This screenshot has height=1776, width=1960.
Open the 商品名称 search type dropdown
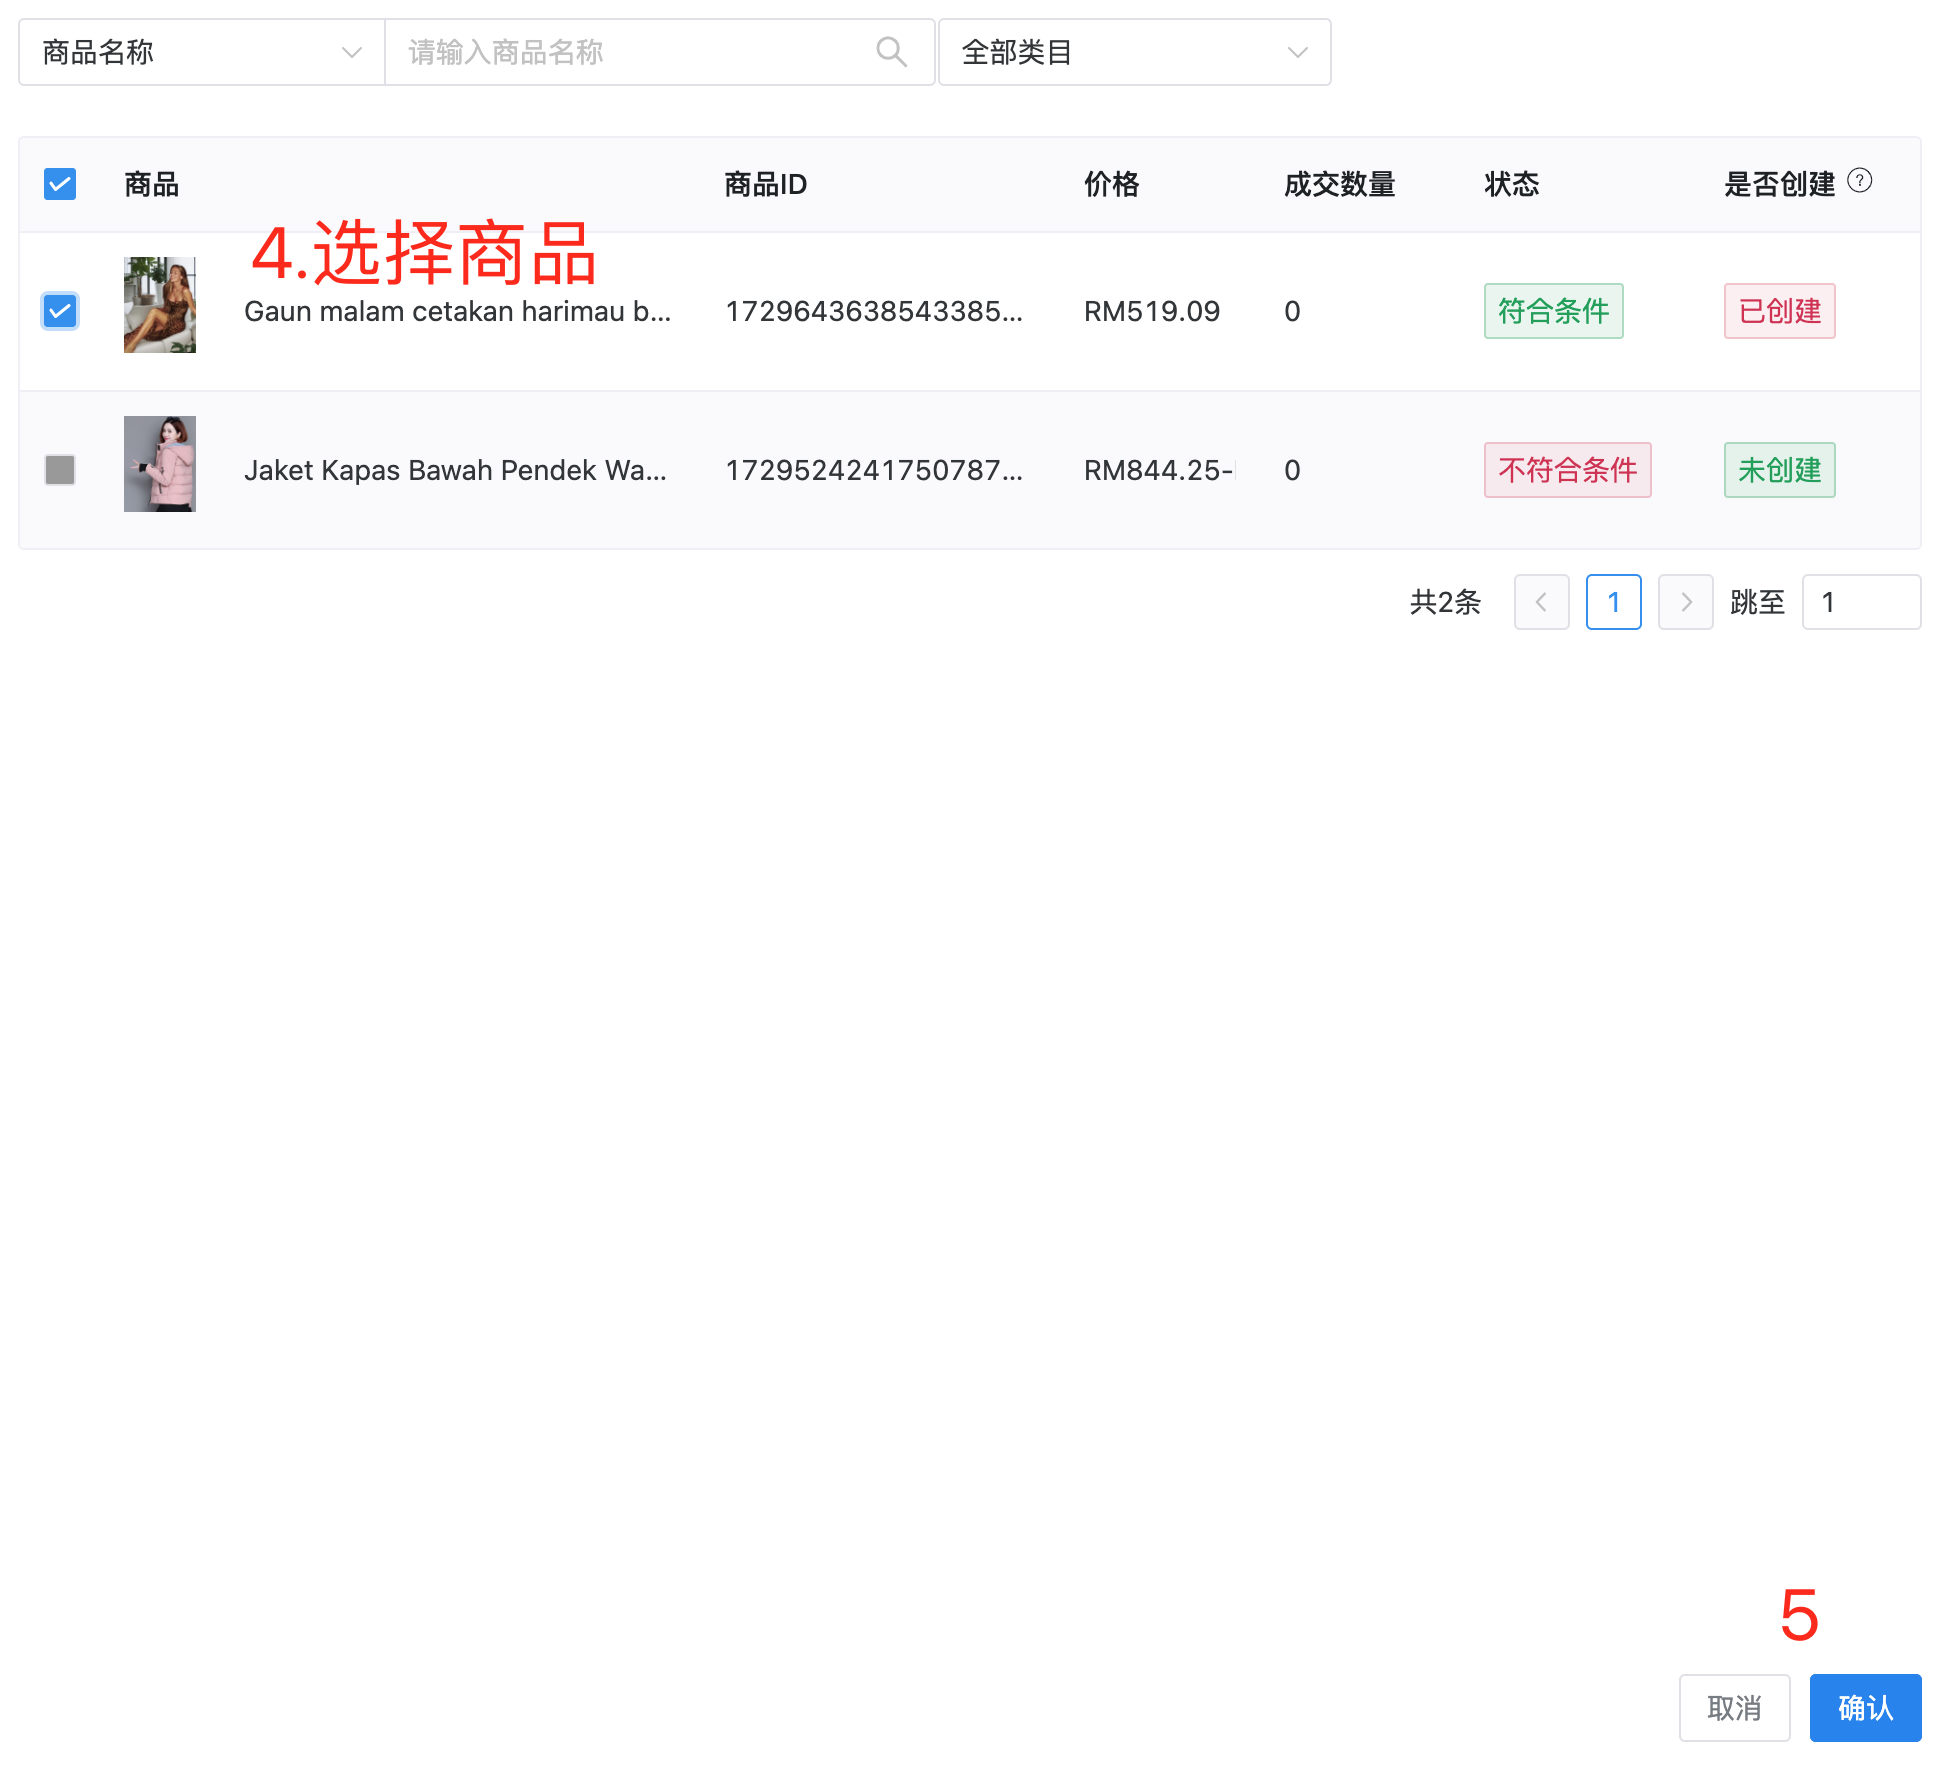(x=202, y=52)
